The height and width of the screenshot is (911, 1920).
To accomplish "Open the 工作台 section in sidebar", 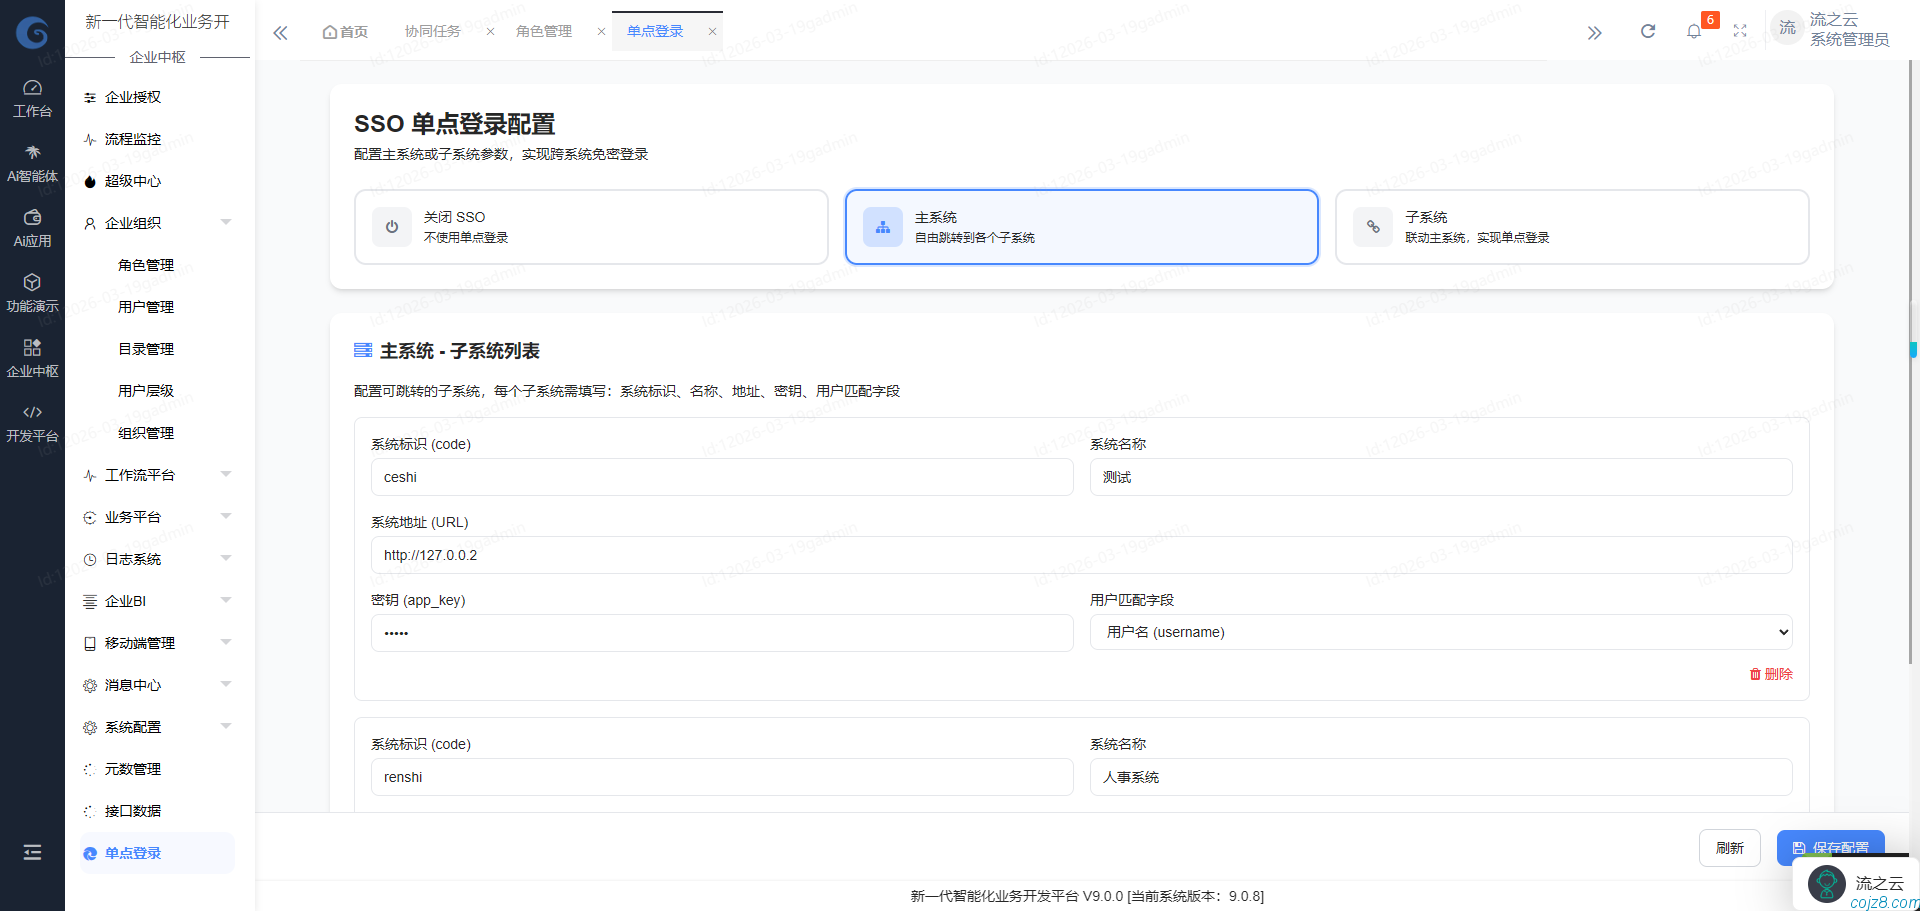I will (x=32, y=96).
